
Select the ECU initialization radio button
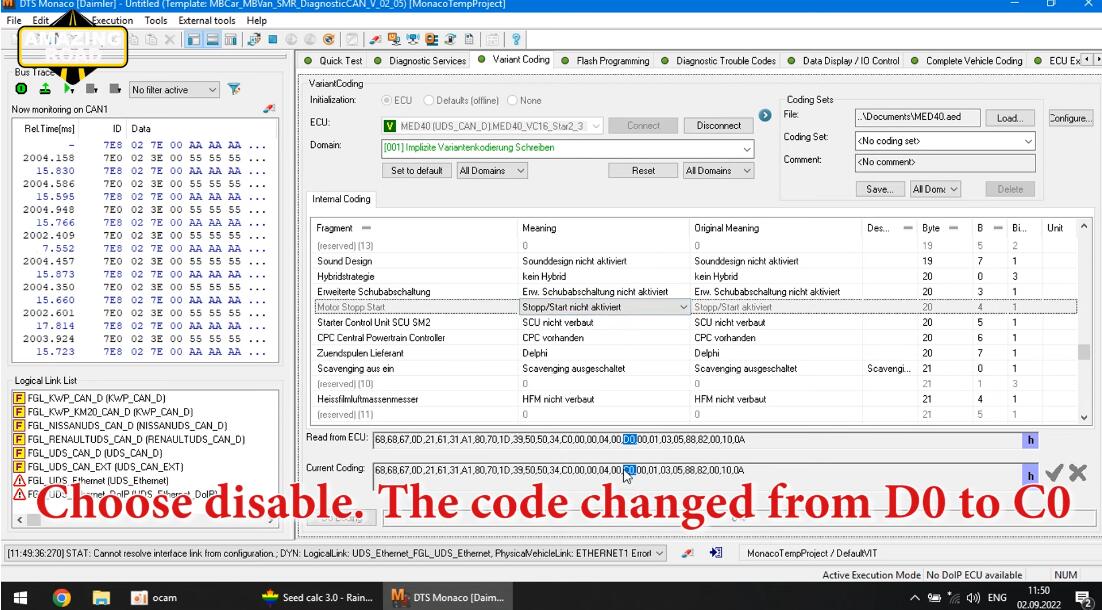point(386,100)
